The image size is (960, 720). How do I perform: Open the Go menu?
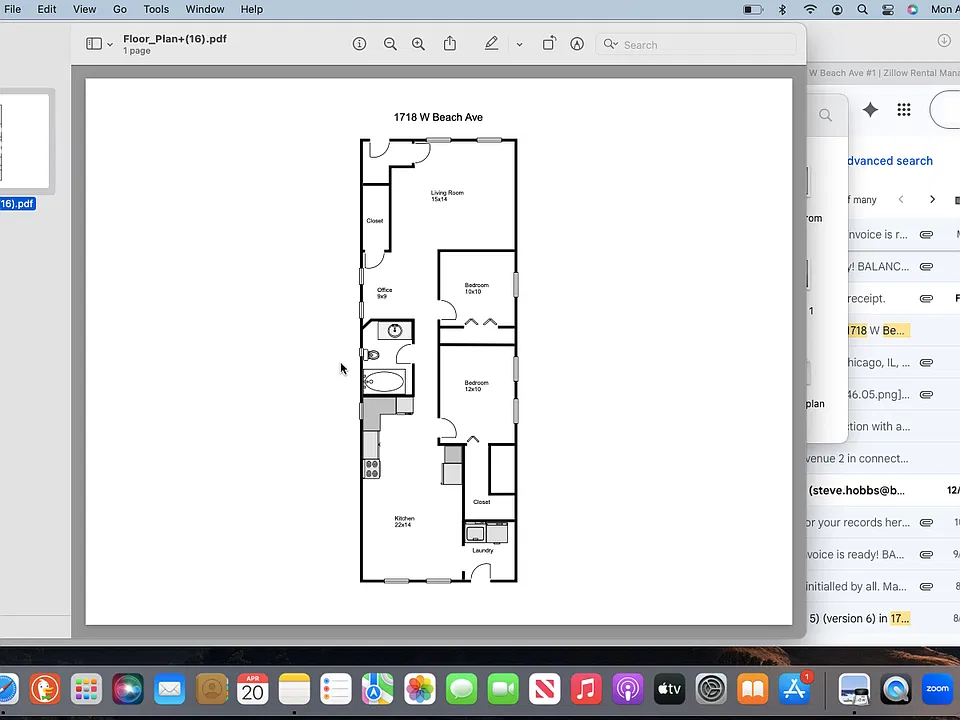click(120, 9)
